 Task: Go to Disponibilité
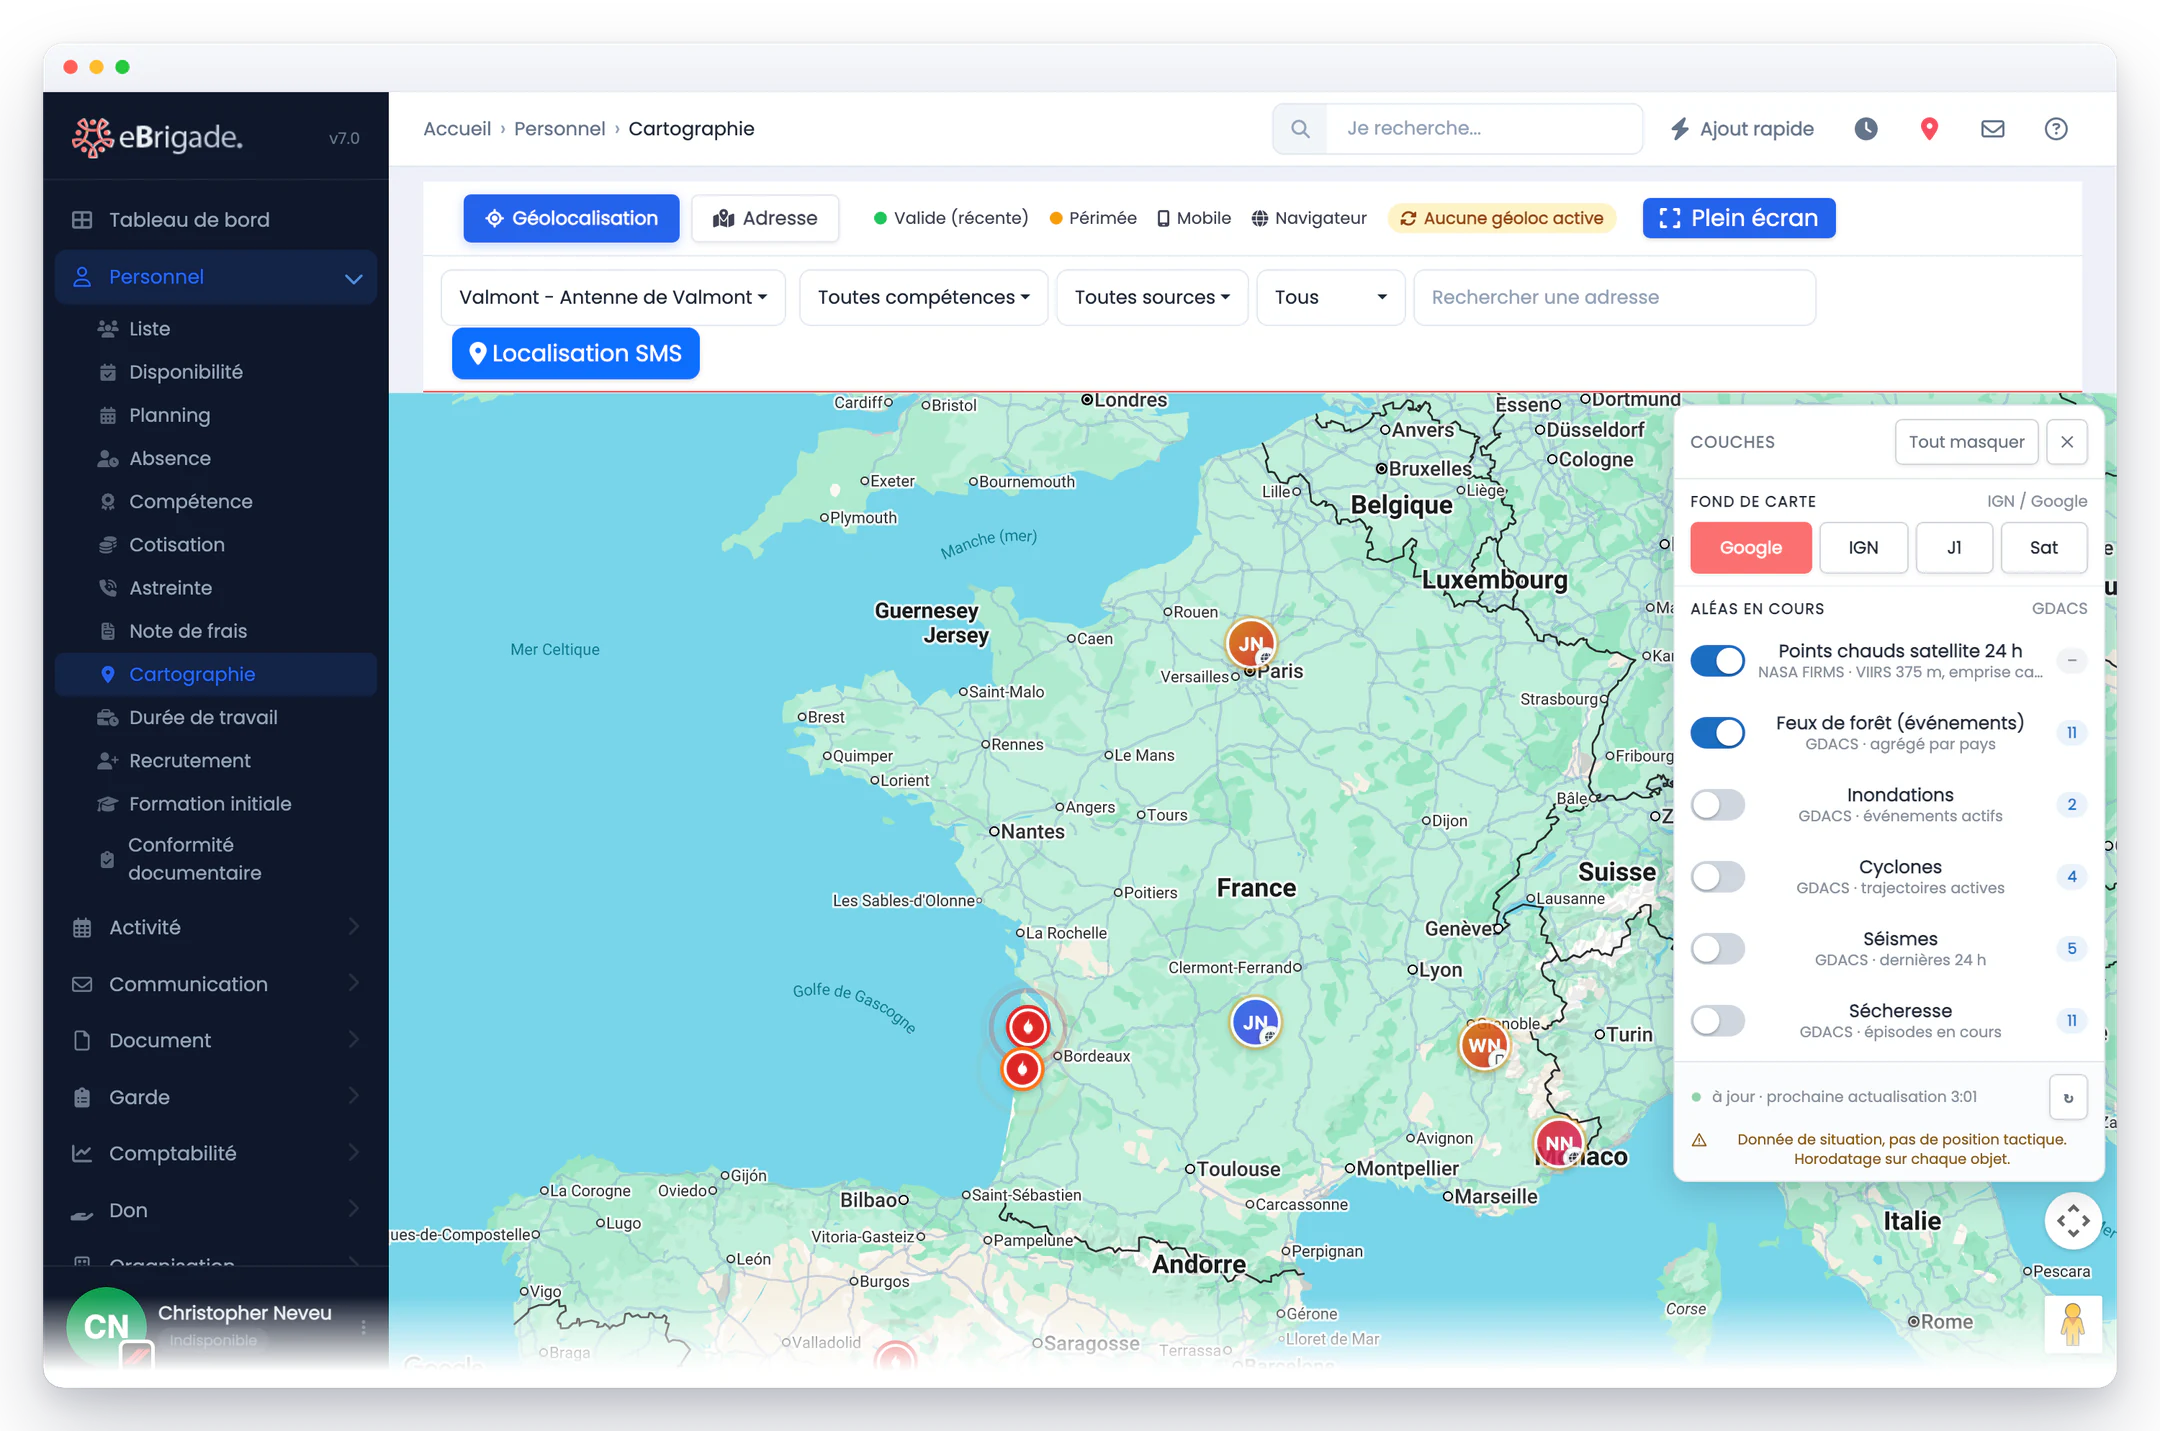(x=216, y=372)
